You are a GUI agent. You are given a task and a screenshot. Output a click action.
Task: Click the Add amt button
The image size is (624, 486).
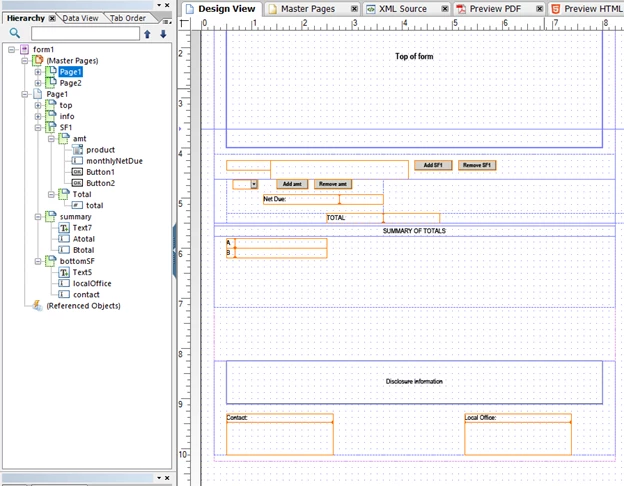click(292, 184)
